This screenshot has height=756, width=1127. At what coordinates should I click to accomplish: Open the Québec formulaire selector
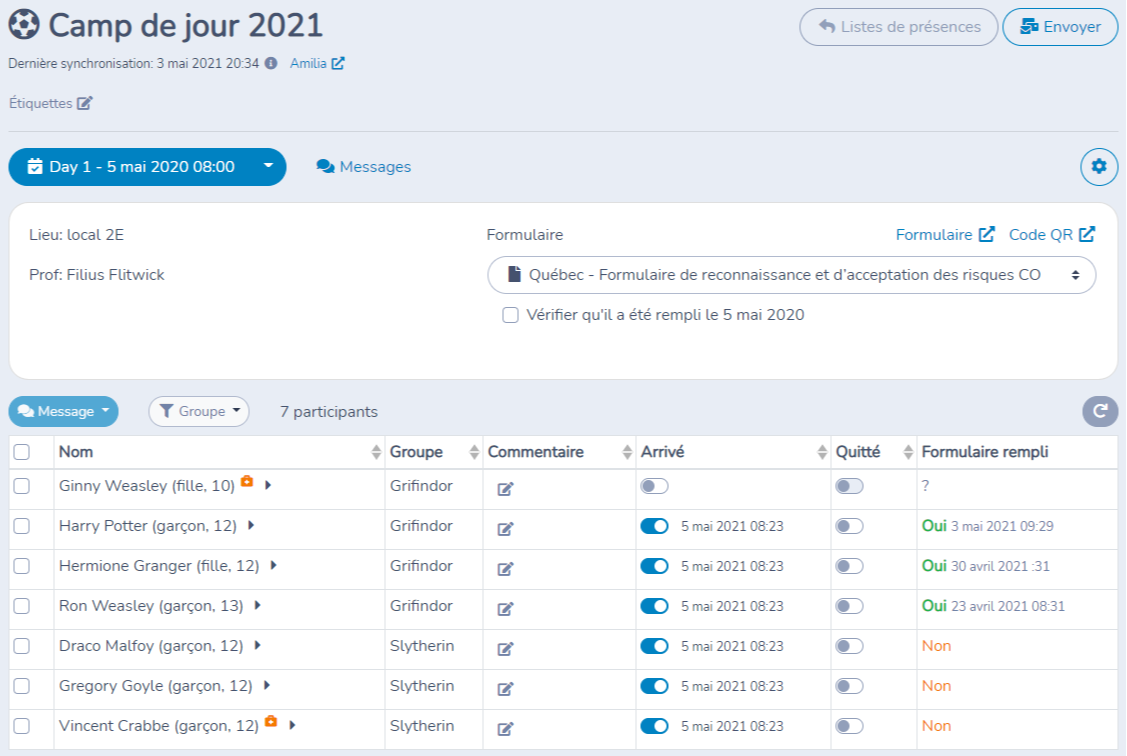[791, 275]
